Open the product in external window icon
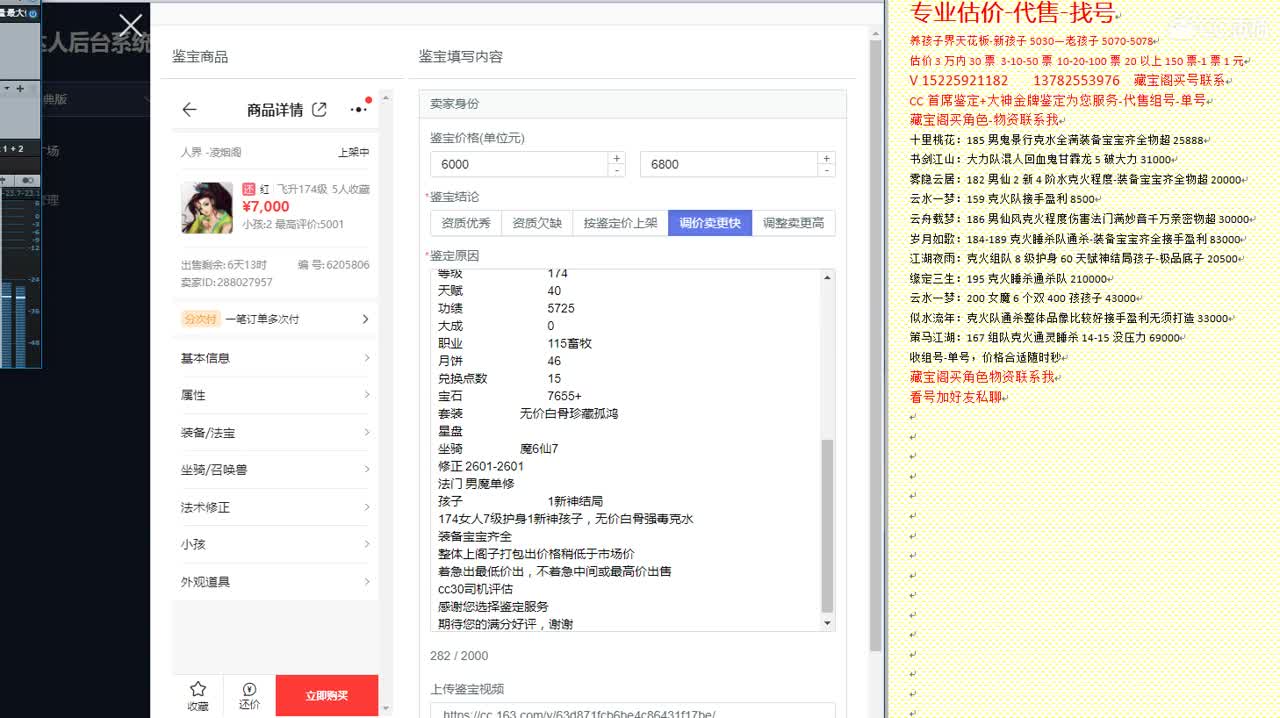This screenshot has width=1280, height=718. coord(319,109)
